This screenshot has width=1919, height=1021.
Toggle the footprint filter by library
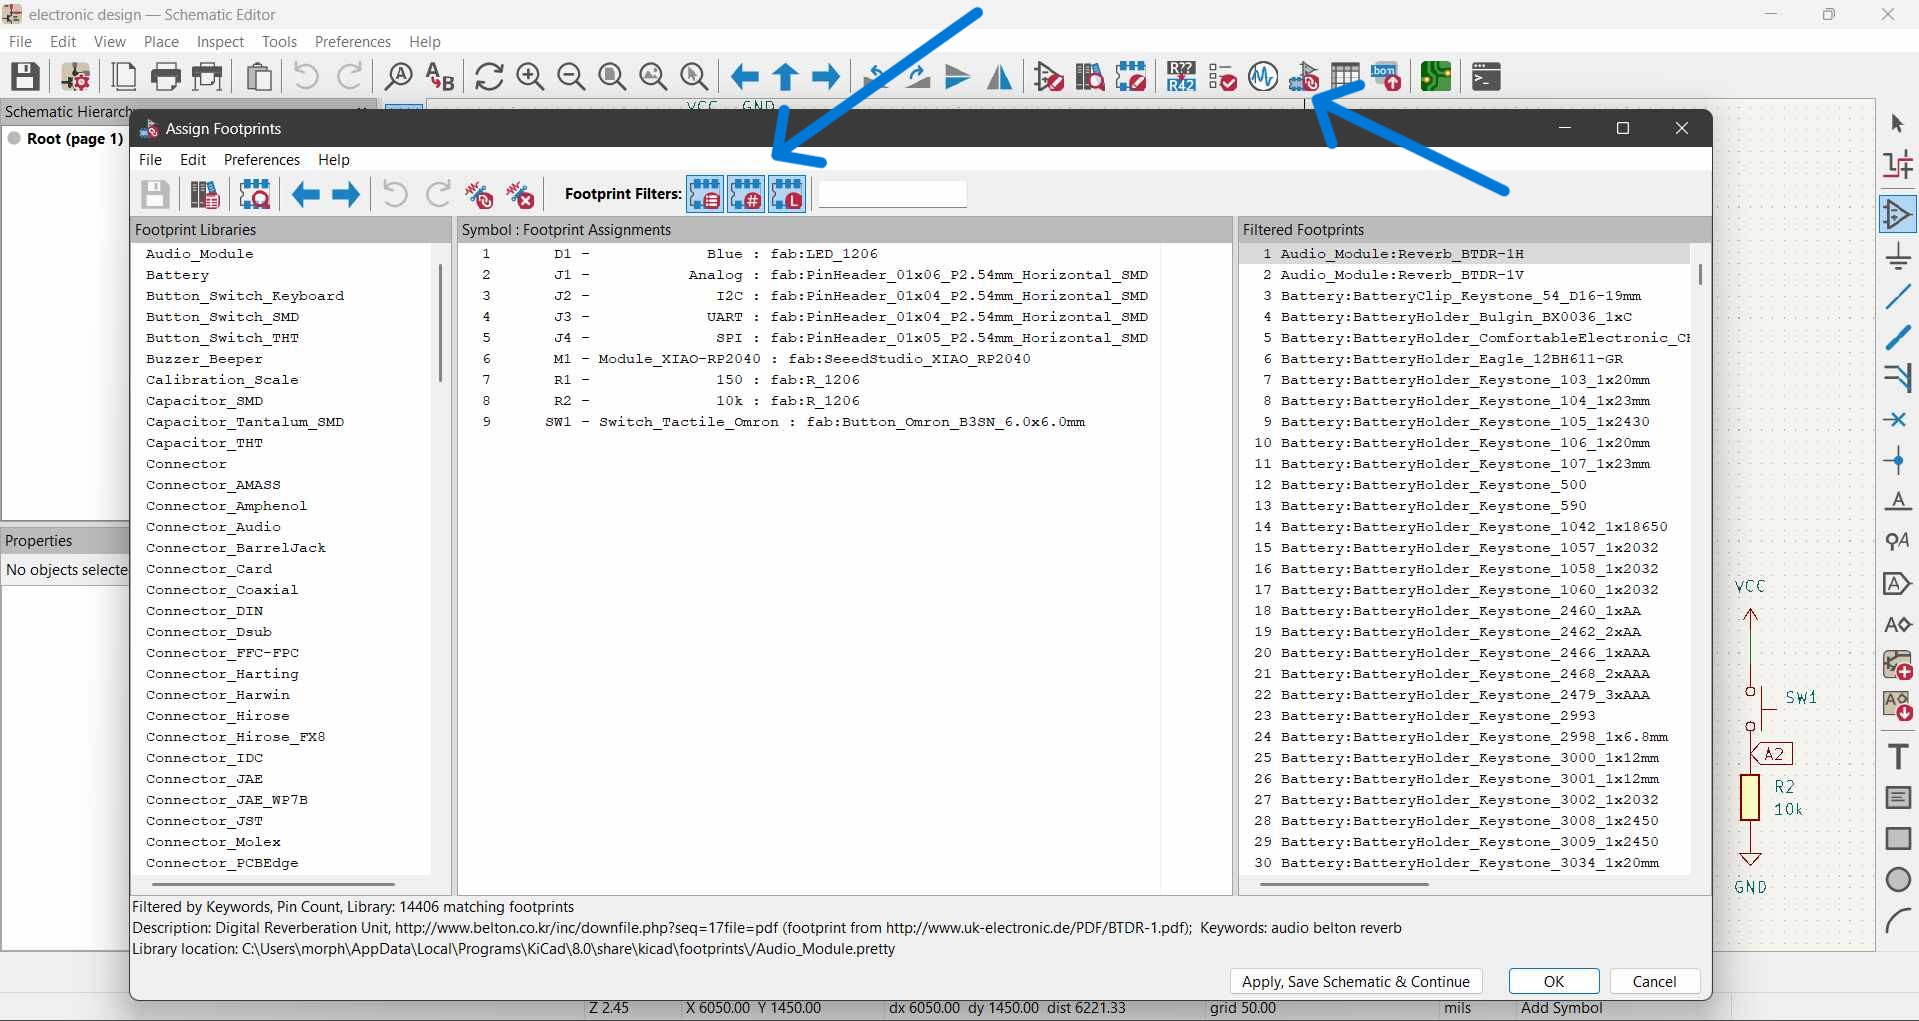click(787, 194)
